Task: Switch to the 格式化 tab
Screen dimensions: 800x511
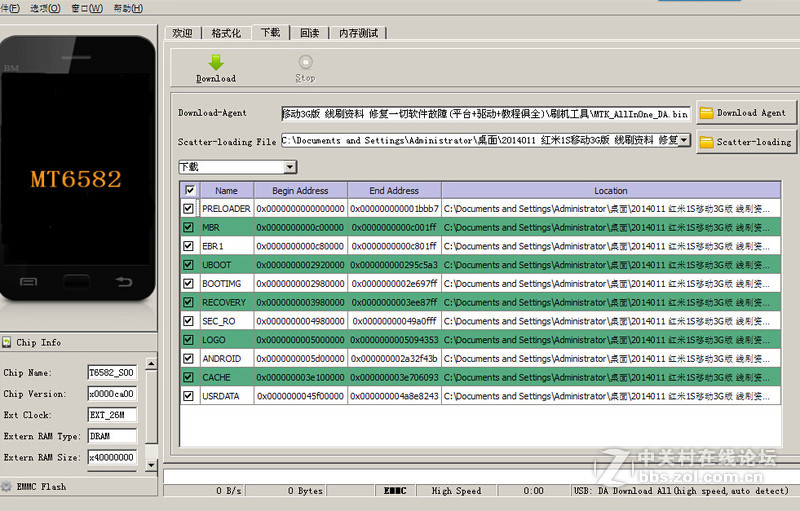Action: [x=226, y=33]
